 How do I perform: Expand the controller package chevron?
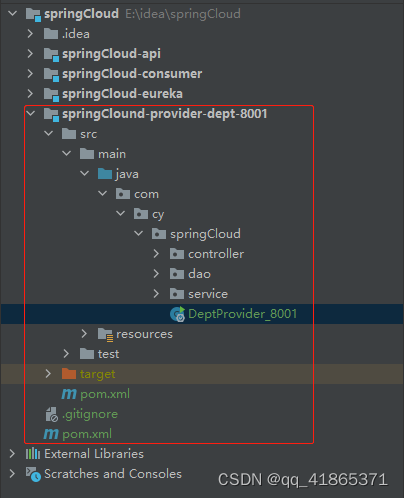[156, 254]
